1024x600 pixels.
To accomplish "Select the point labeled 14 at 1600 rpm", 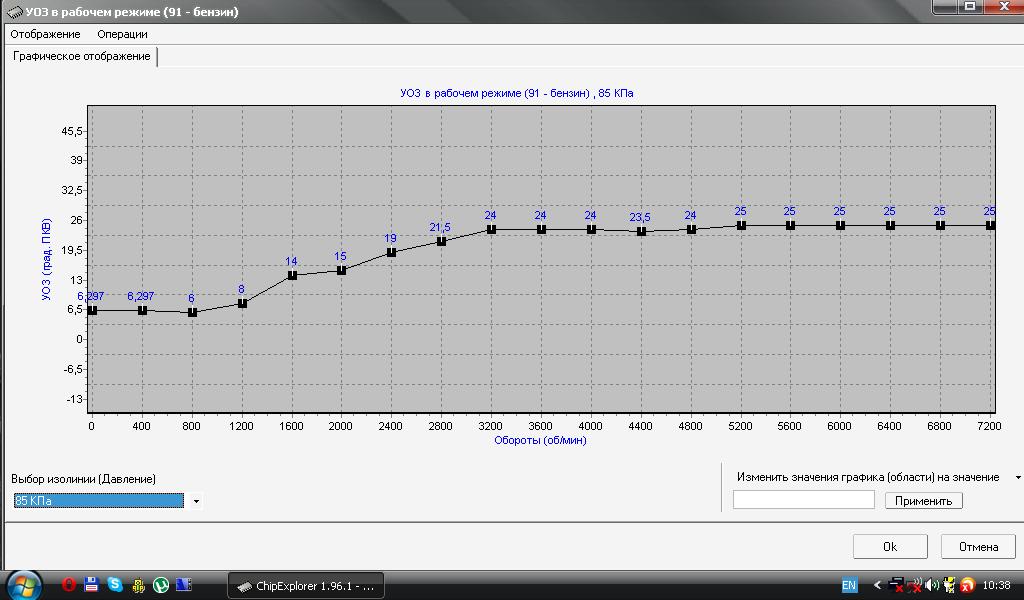I will click(x=292, y=276).
